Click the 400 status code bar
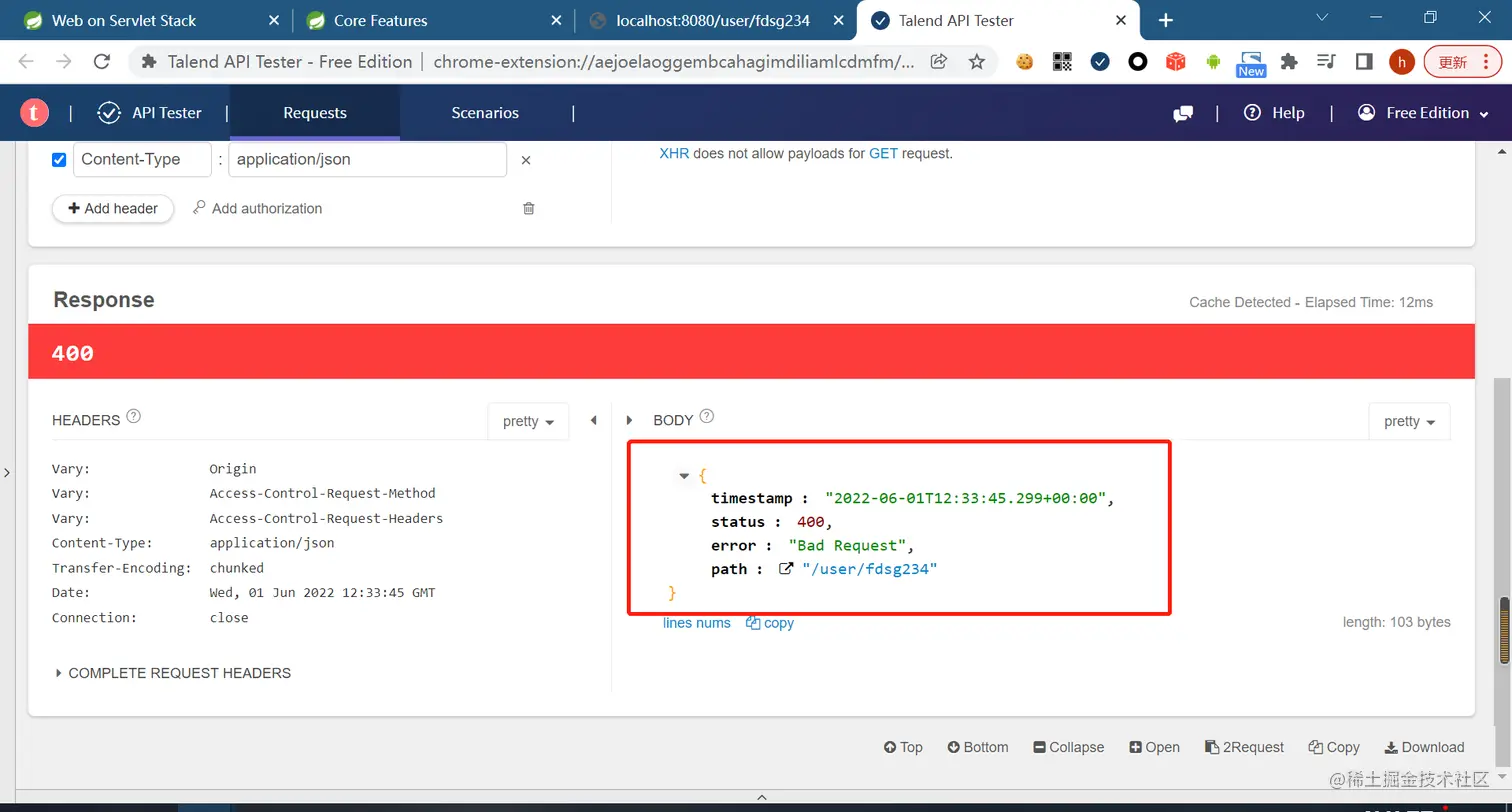Screen dimensions: 1512x812 point(751,352)
